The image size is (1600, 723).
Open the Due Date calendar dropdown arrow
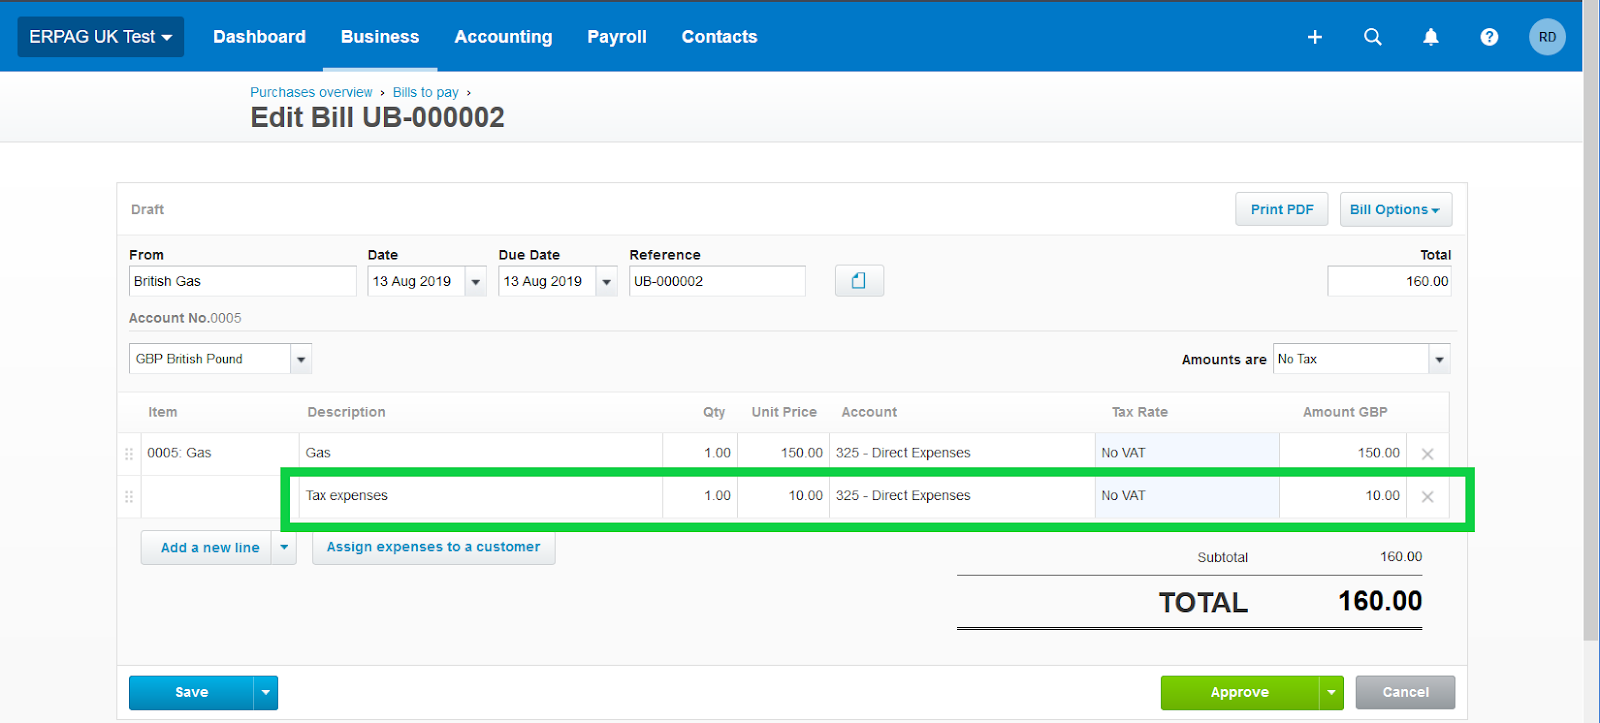click(x=607, y=282)
